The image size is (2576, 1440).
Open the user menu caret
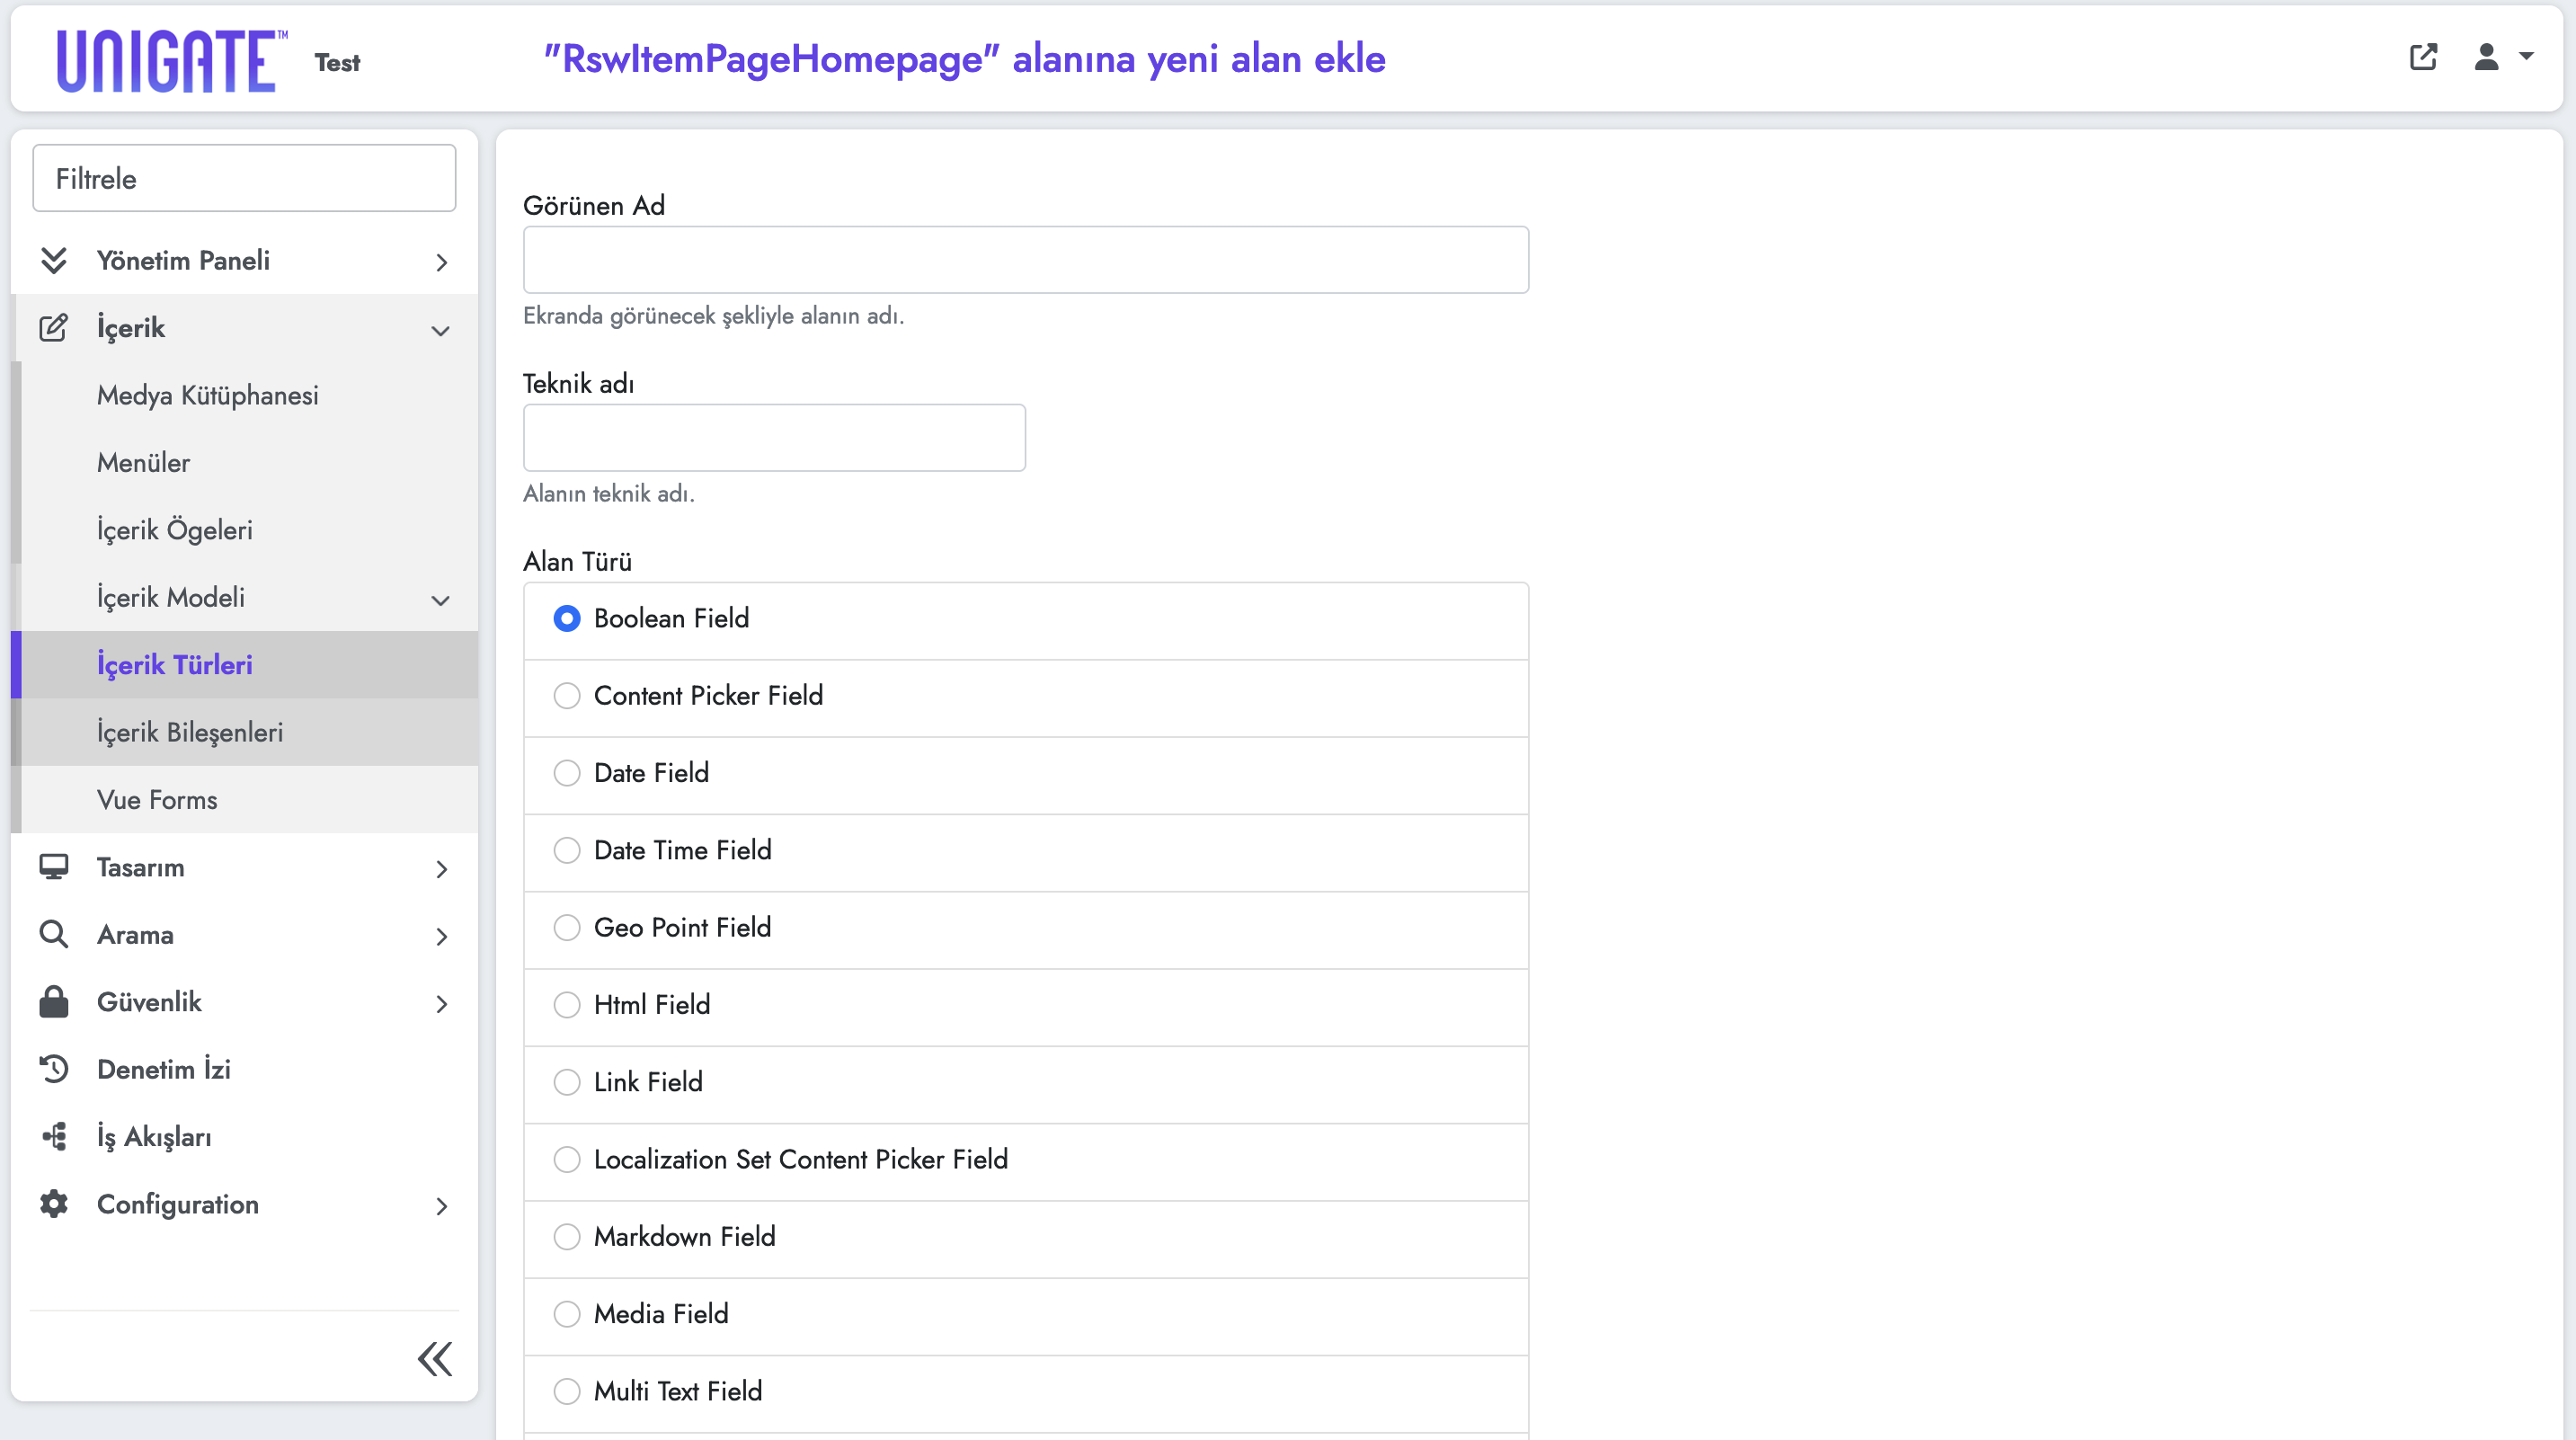[x=2526, y=57]
